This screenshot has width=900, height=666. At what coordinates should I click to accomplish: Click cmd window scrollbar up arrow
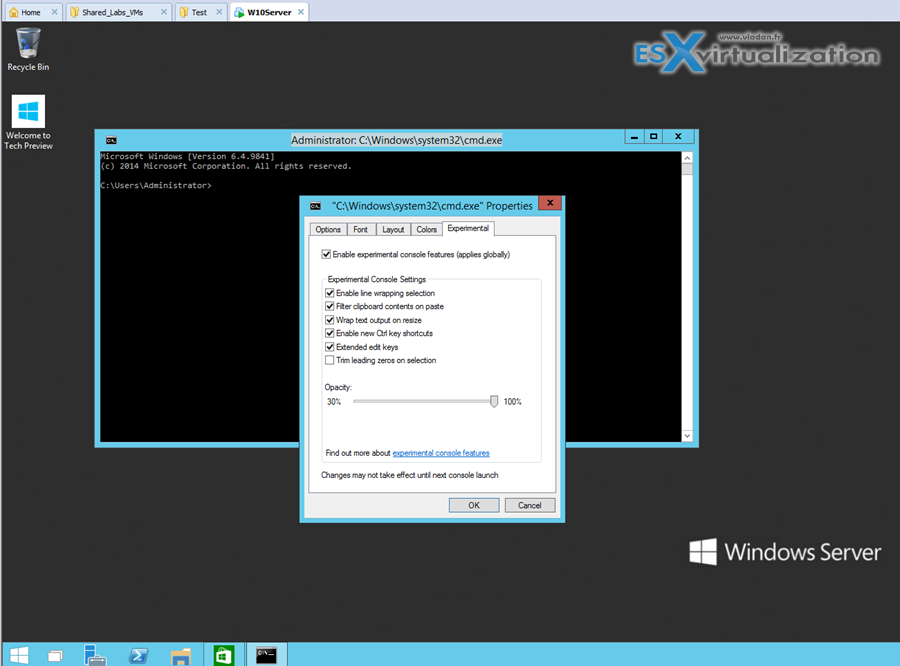pyautogui.click(x=687, y=157)
